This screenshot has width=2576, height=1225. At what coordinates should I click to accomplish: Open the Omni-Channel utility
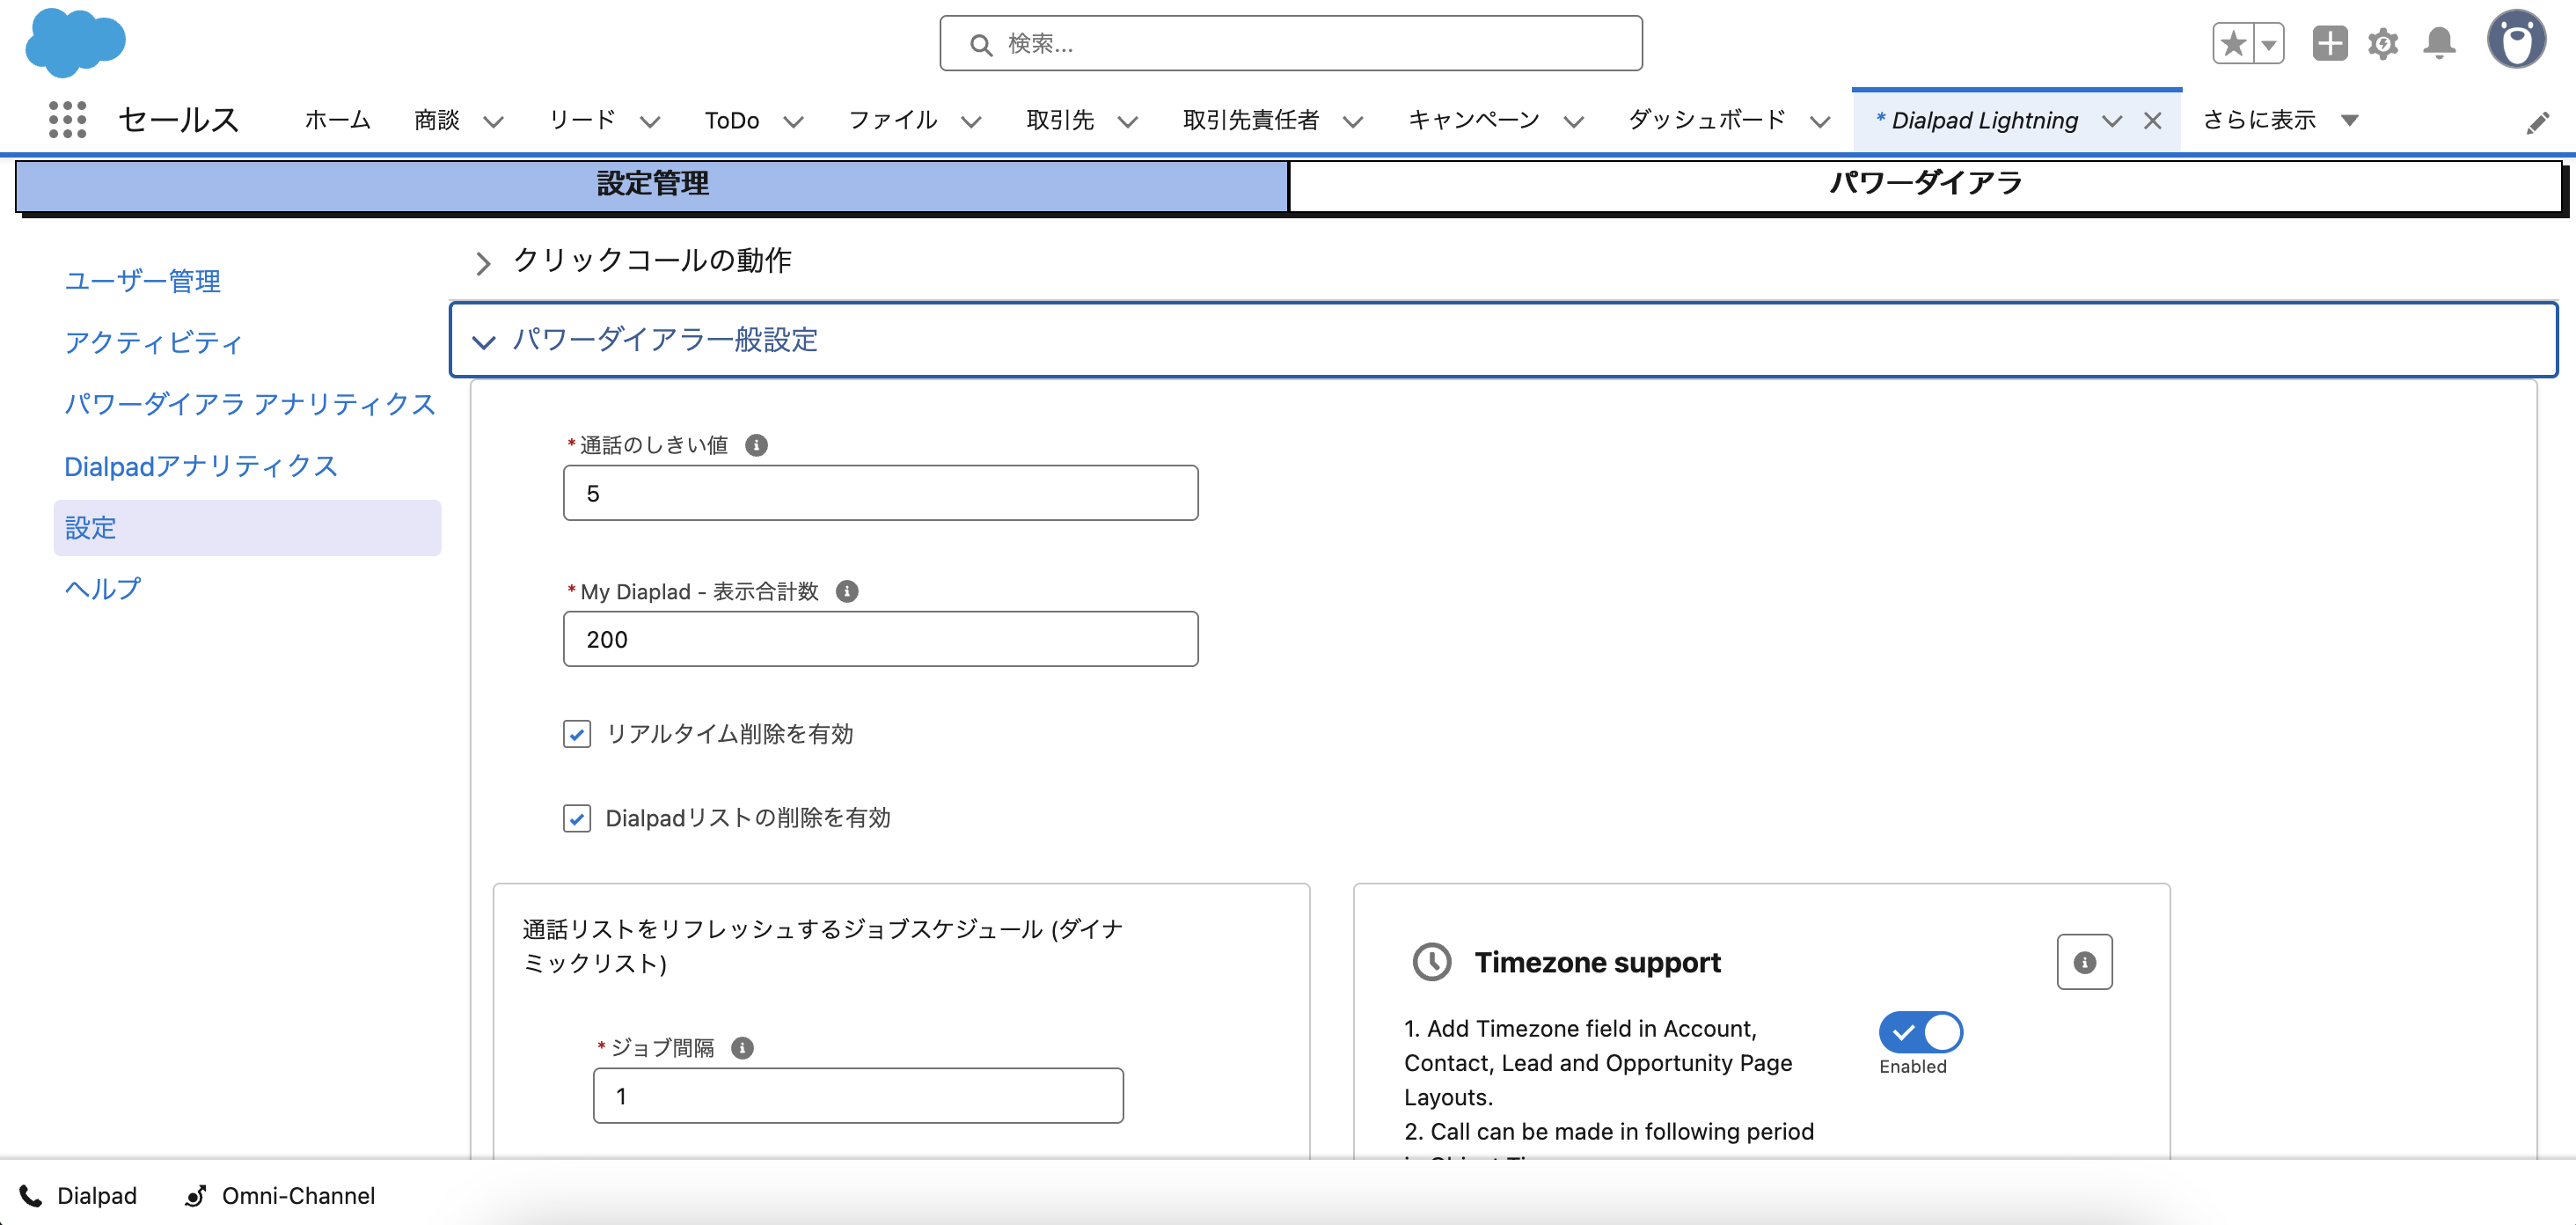pyautogui.click(x=279, y=1195)
